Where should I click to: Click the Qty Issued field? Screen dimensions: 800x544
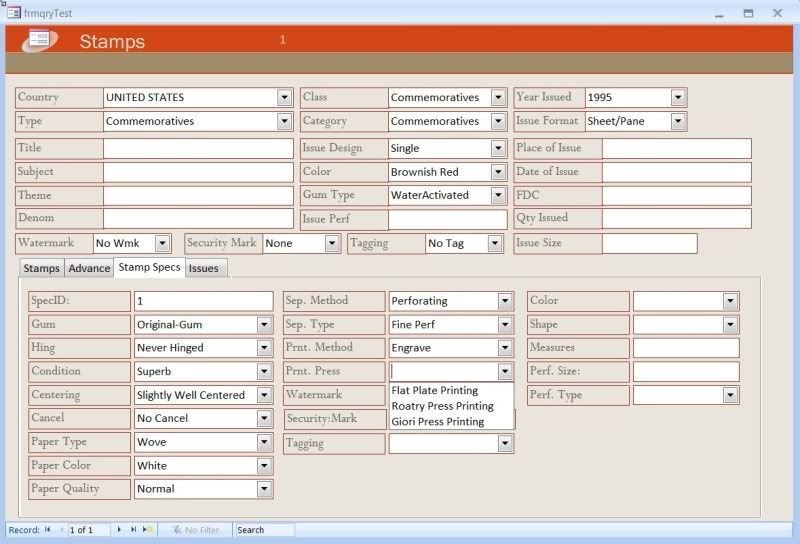point(677,218)
